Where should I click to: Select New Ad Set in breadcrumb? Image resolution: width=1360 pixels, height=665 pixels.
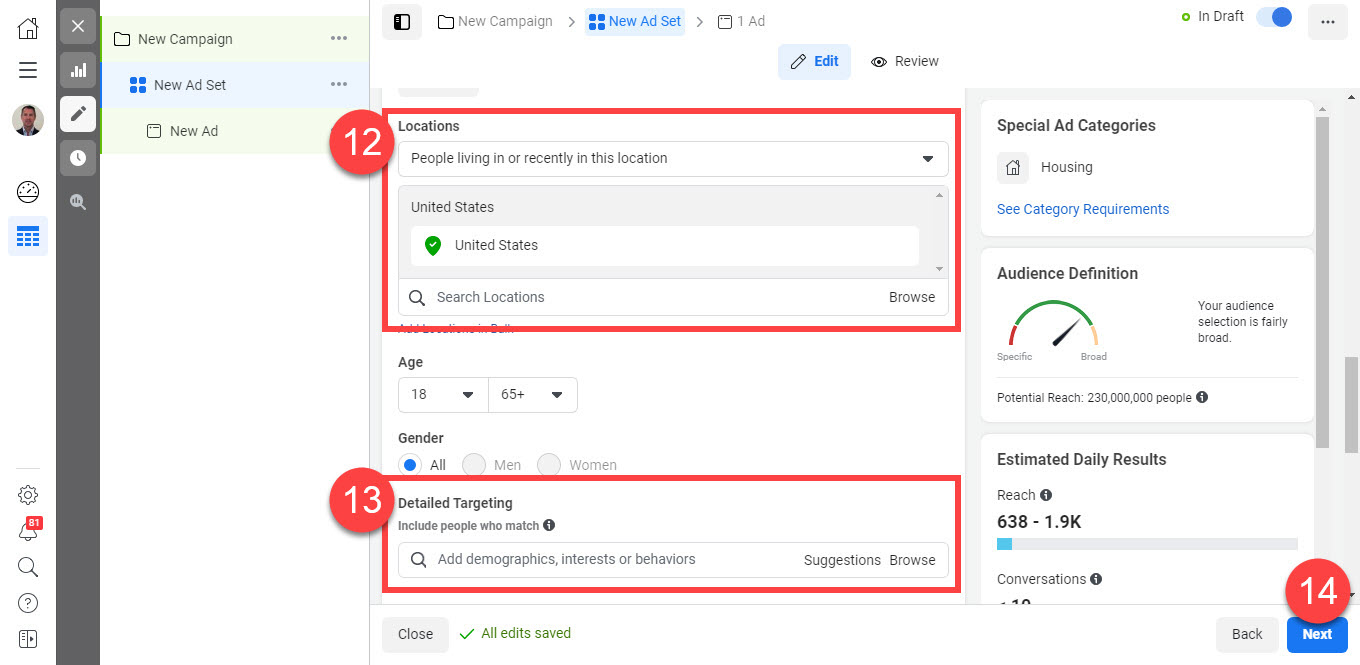pos(635,21)
